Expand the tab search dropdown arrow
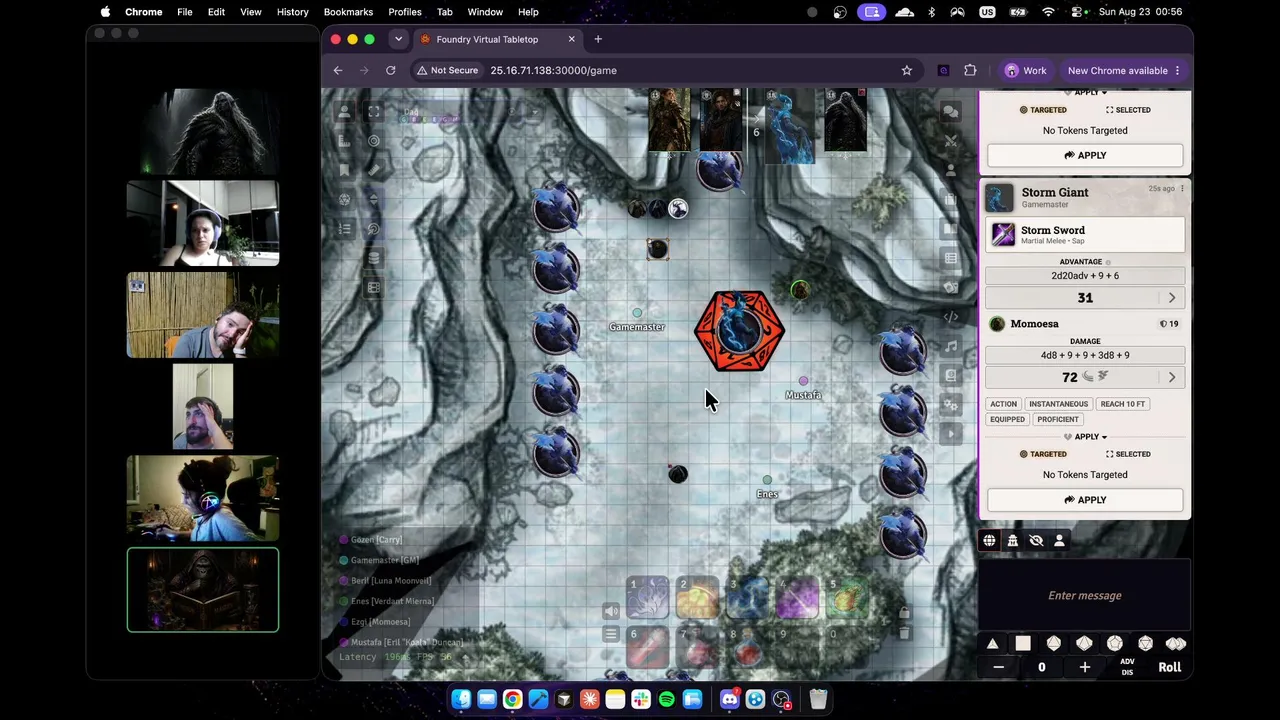This screenshot has height=720, width=1280. point(398,40)
